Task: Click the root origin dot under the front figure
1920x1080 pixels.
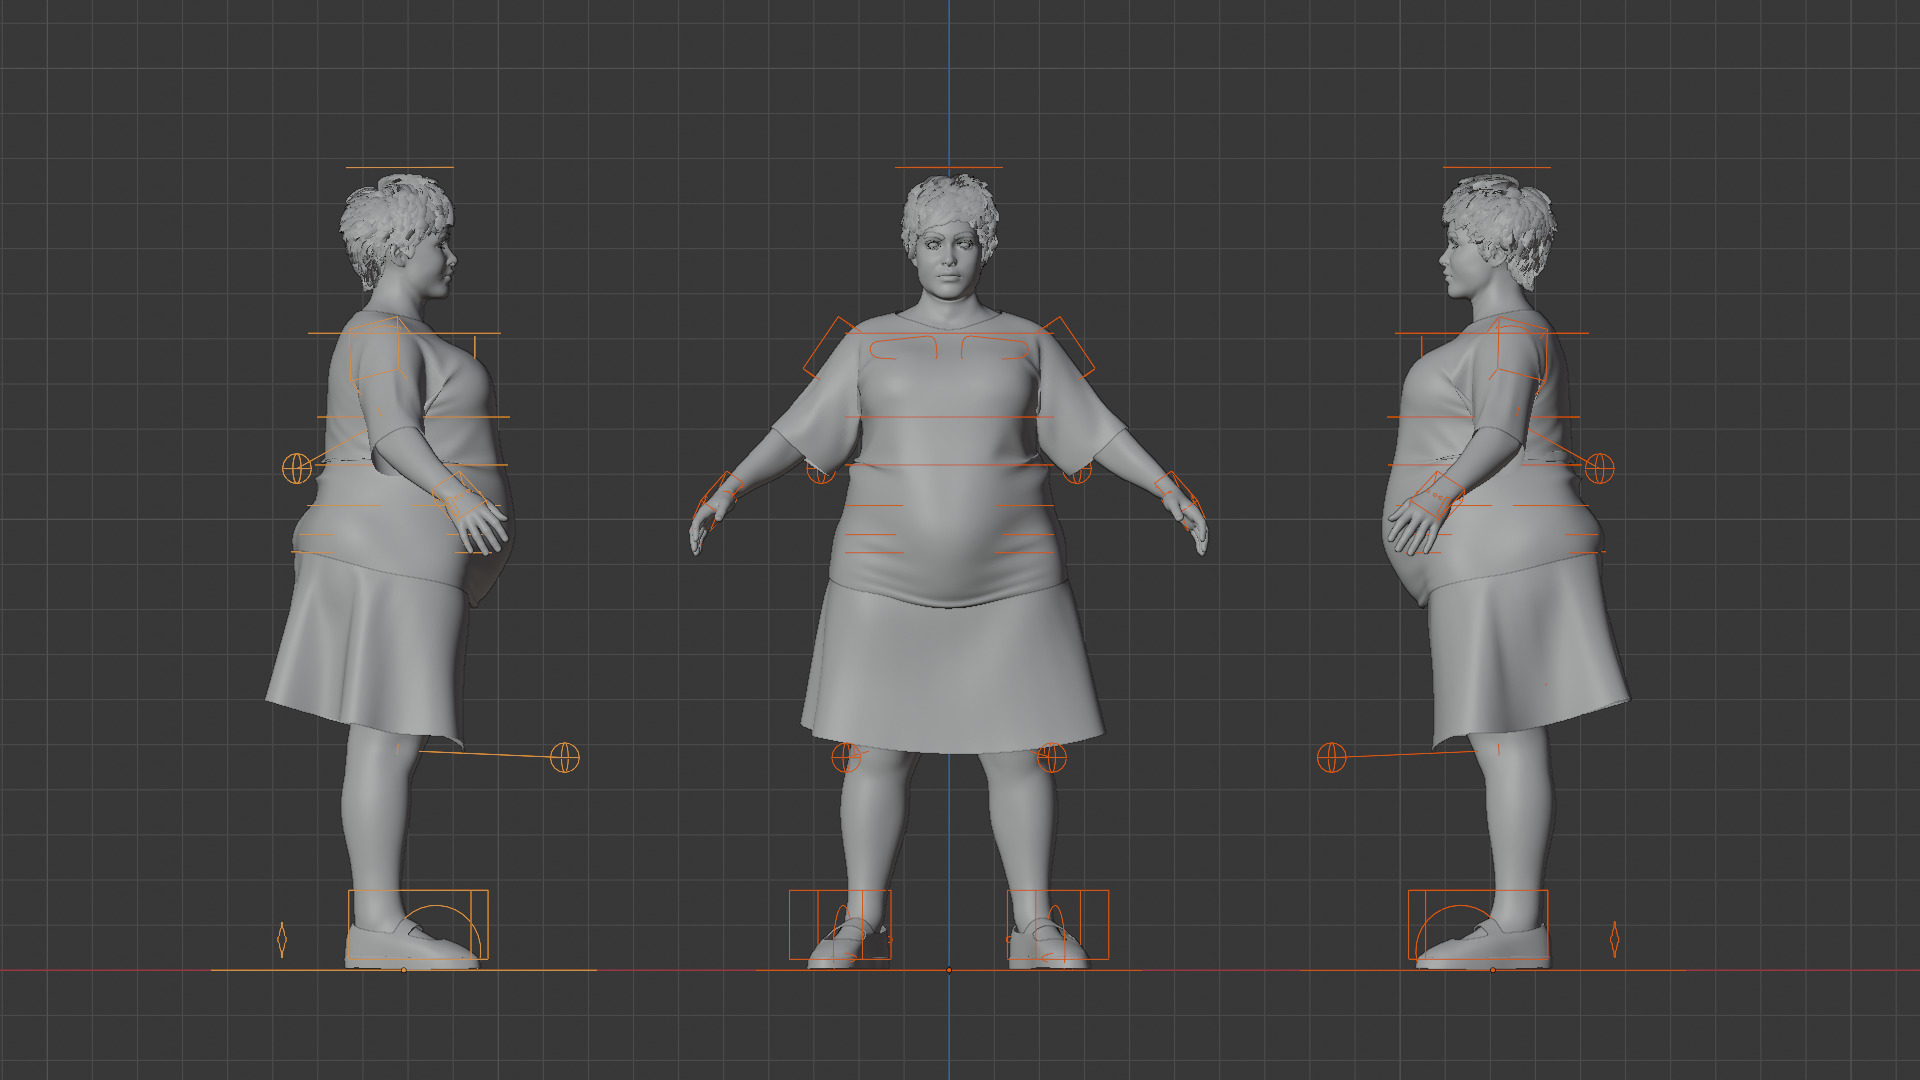Action: coord(949,970)
